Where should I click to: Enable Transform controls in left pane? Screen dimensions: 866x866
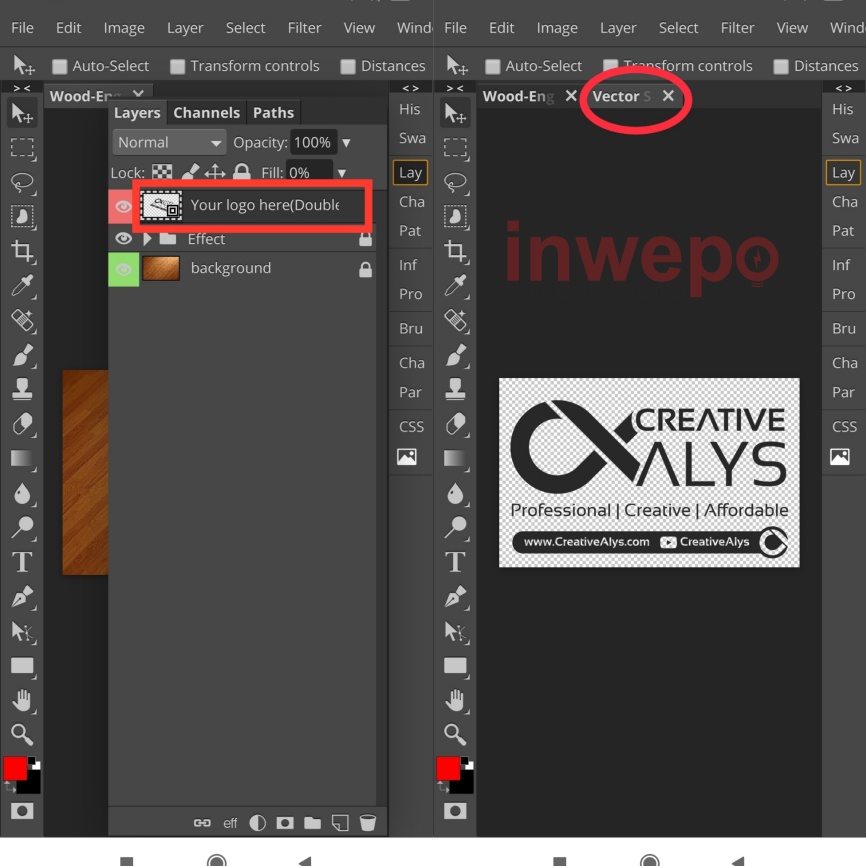pos(245,66)
